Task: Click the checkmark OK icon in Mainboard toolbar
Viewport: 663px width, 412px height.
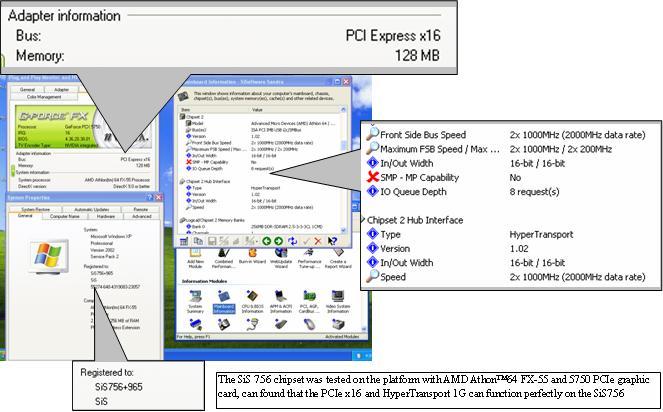Action: [306, 241]
